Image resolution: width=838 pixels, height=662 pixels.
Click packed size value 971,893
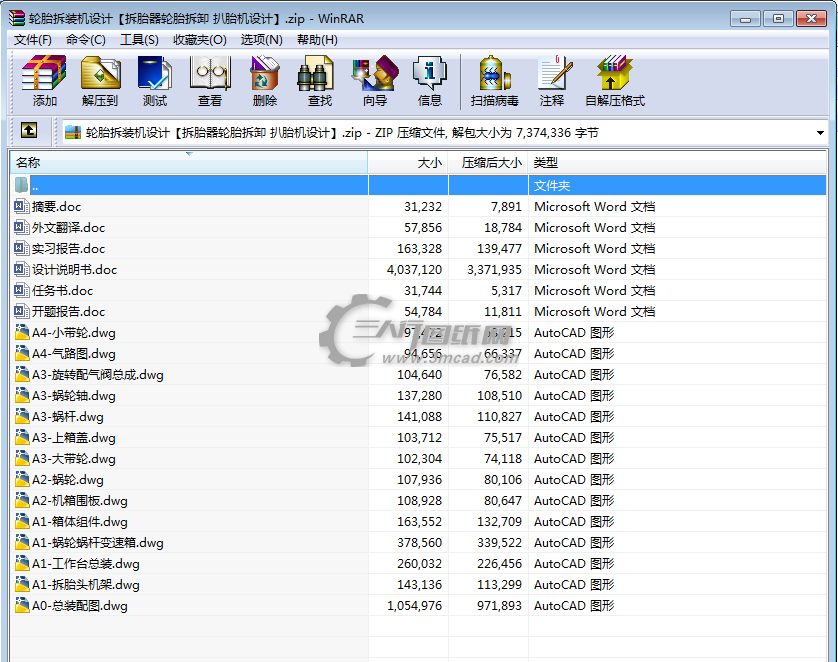(x=499, y=605)
